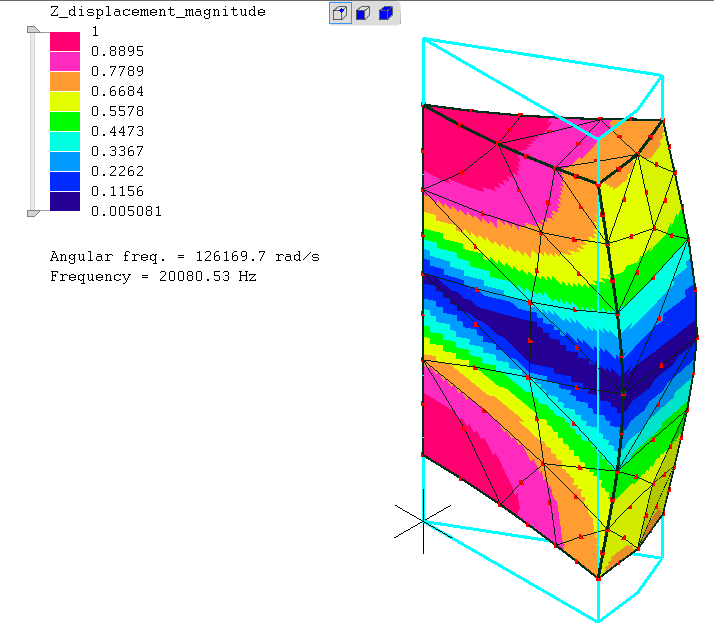
Task: Click the crimson swatch below value 1
Action: click(x=65, y=41)
